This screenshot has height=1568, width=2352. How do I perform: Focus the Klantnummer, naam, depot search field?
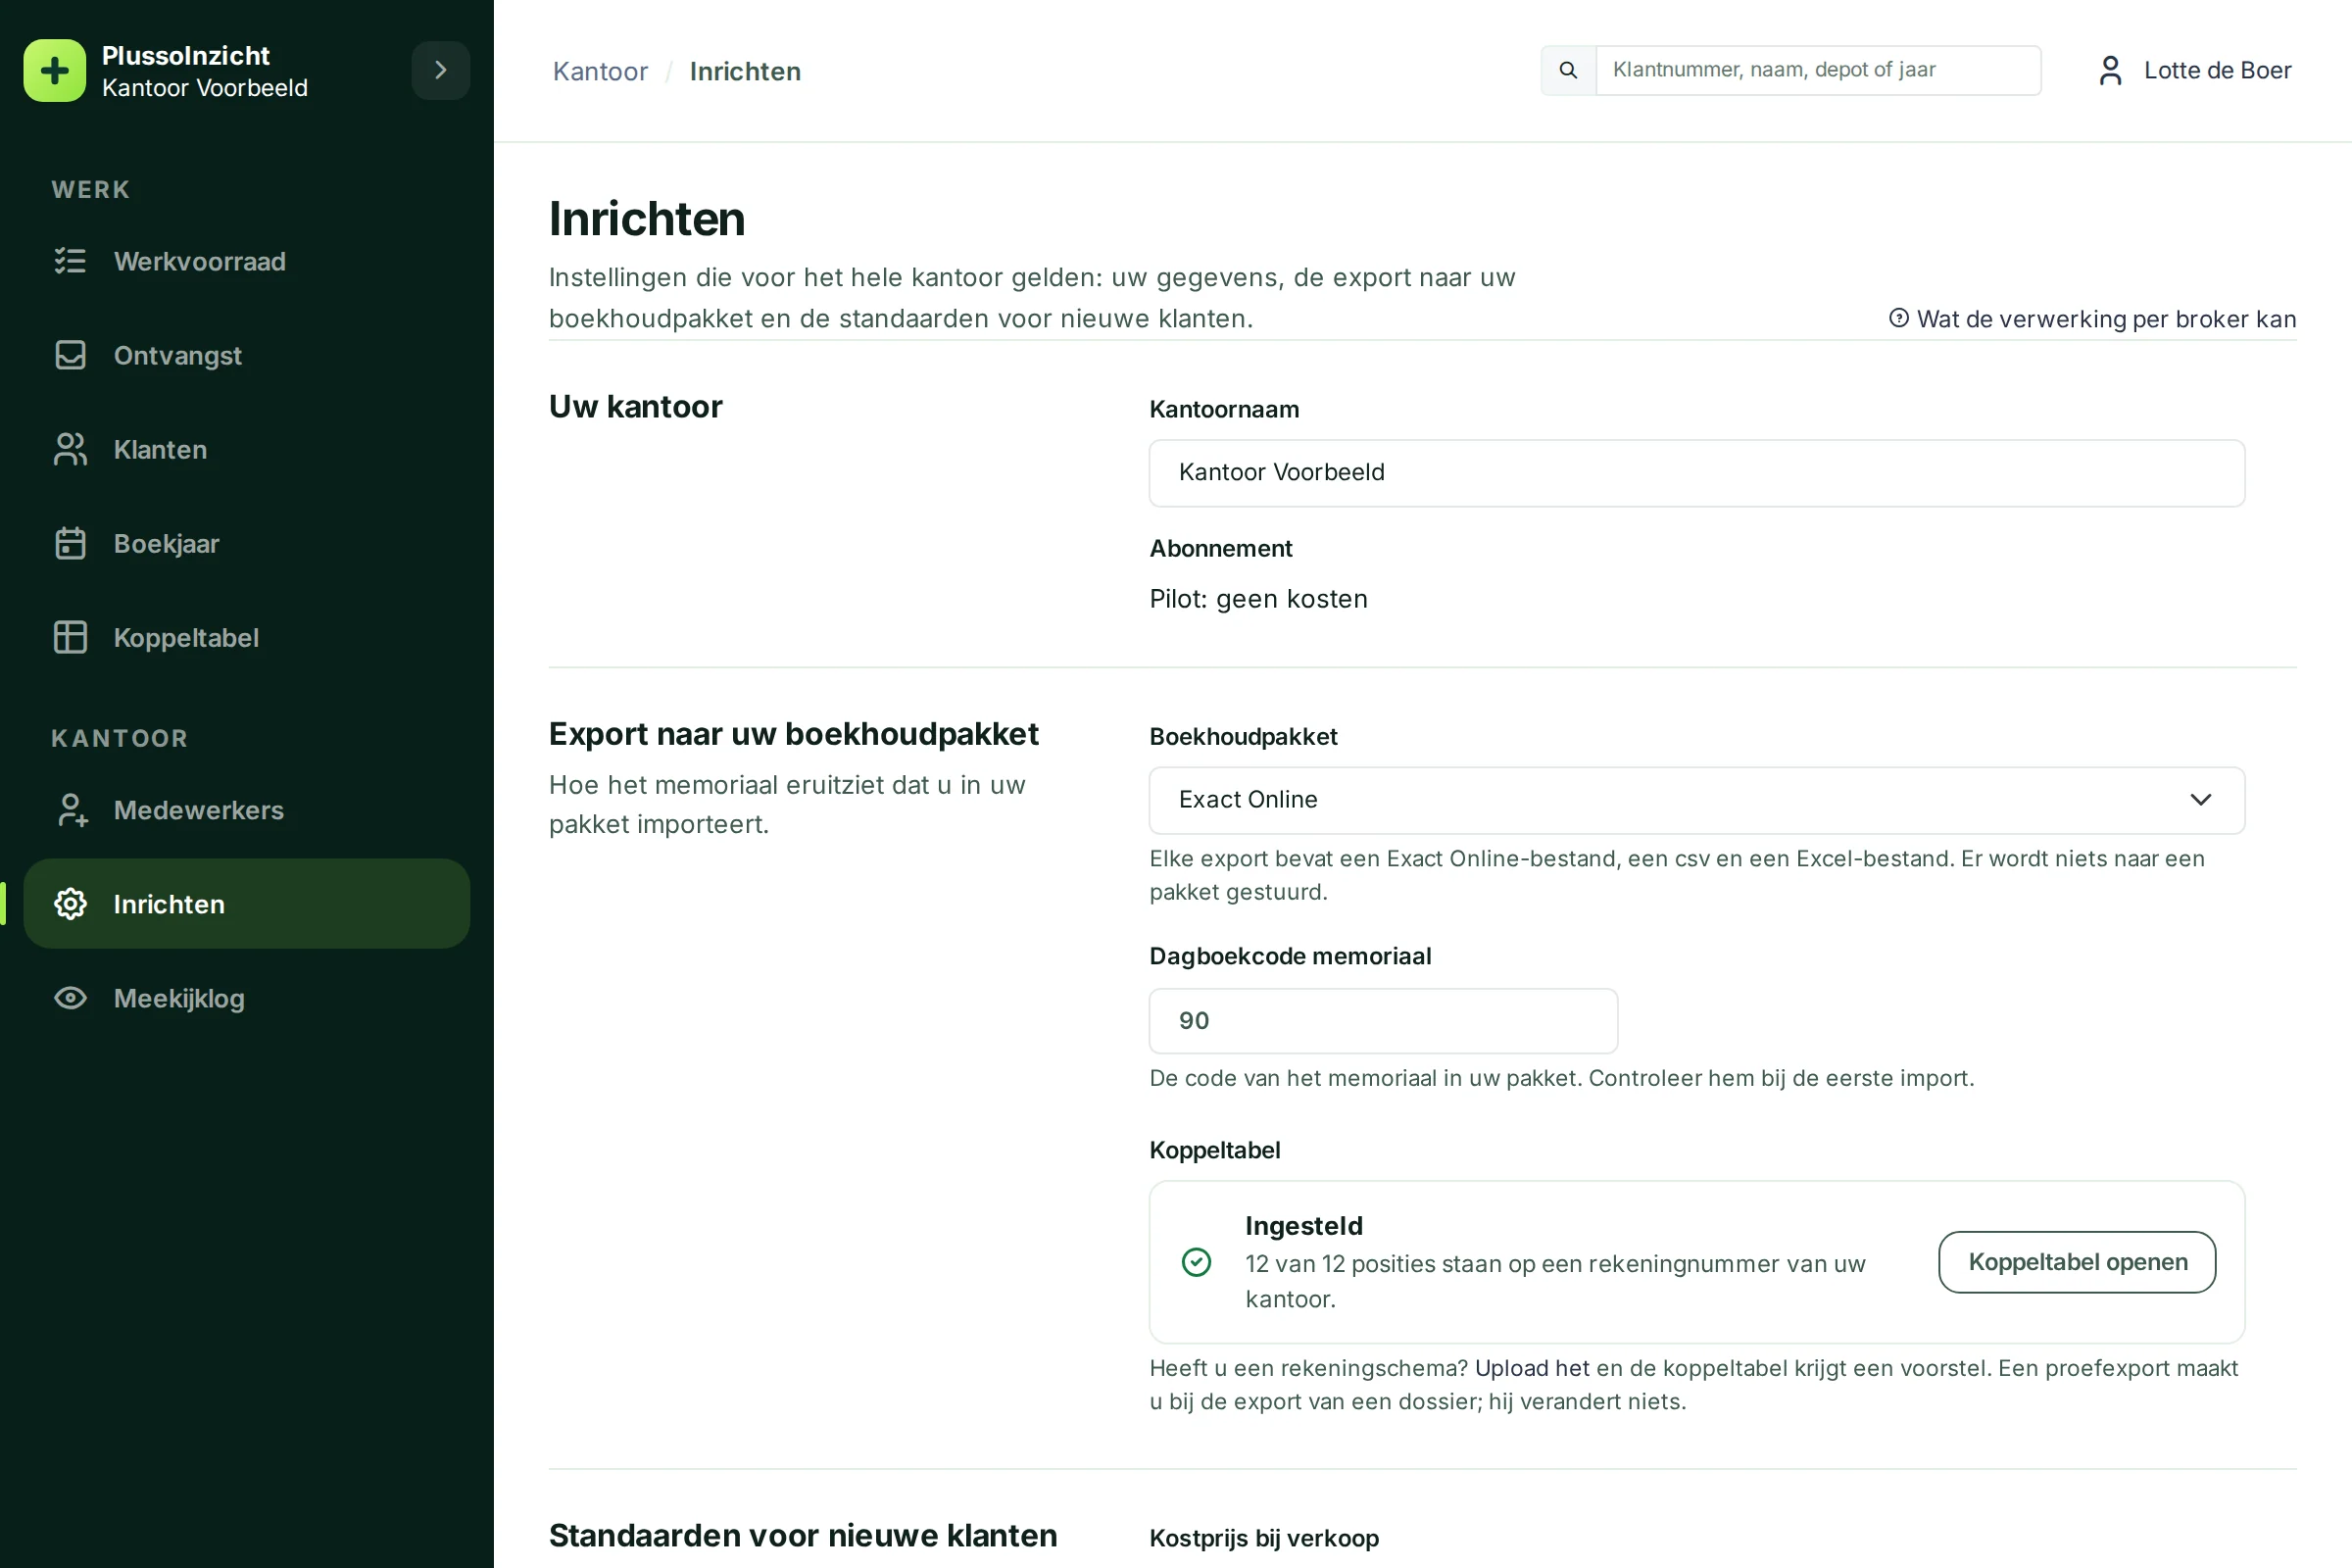click(x=1818, y=70)
